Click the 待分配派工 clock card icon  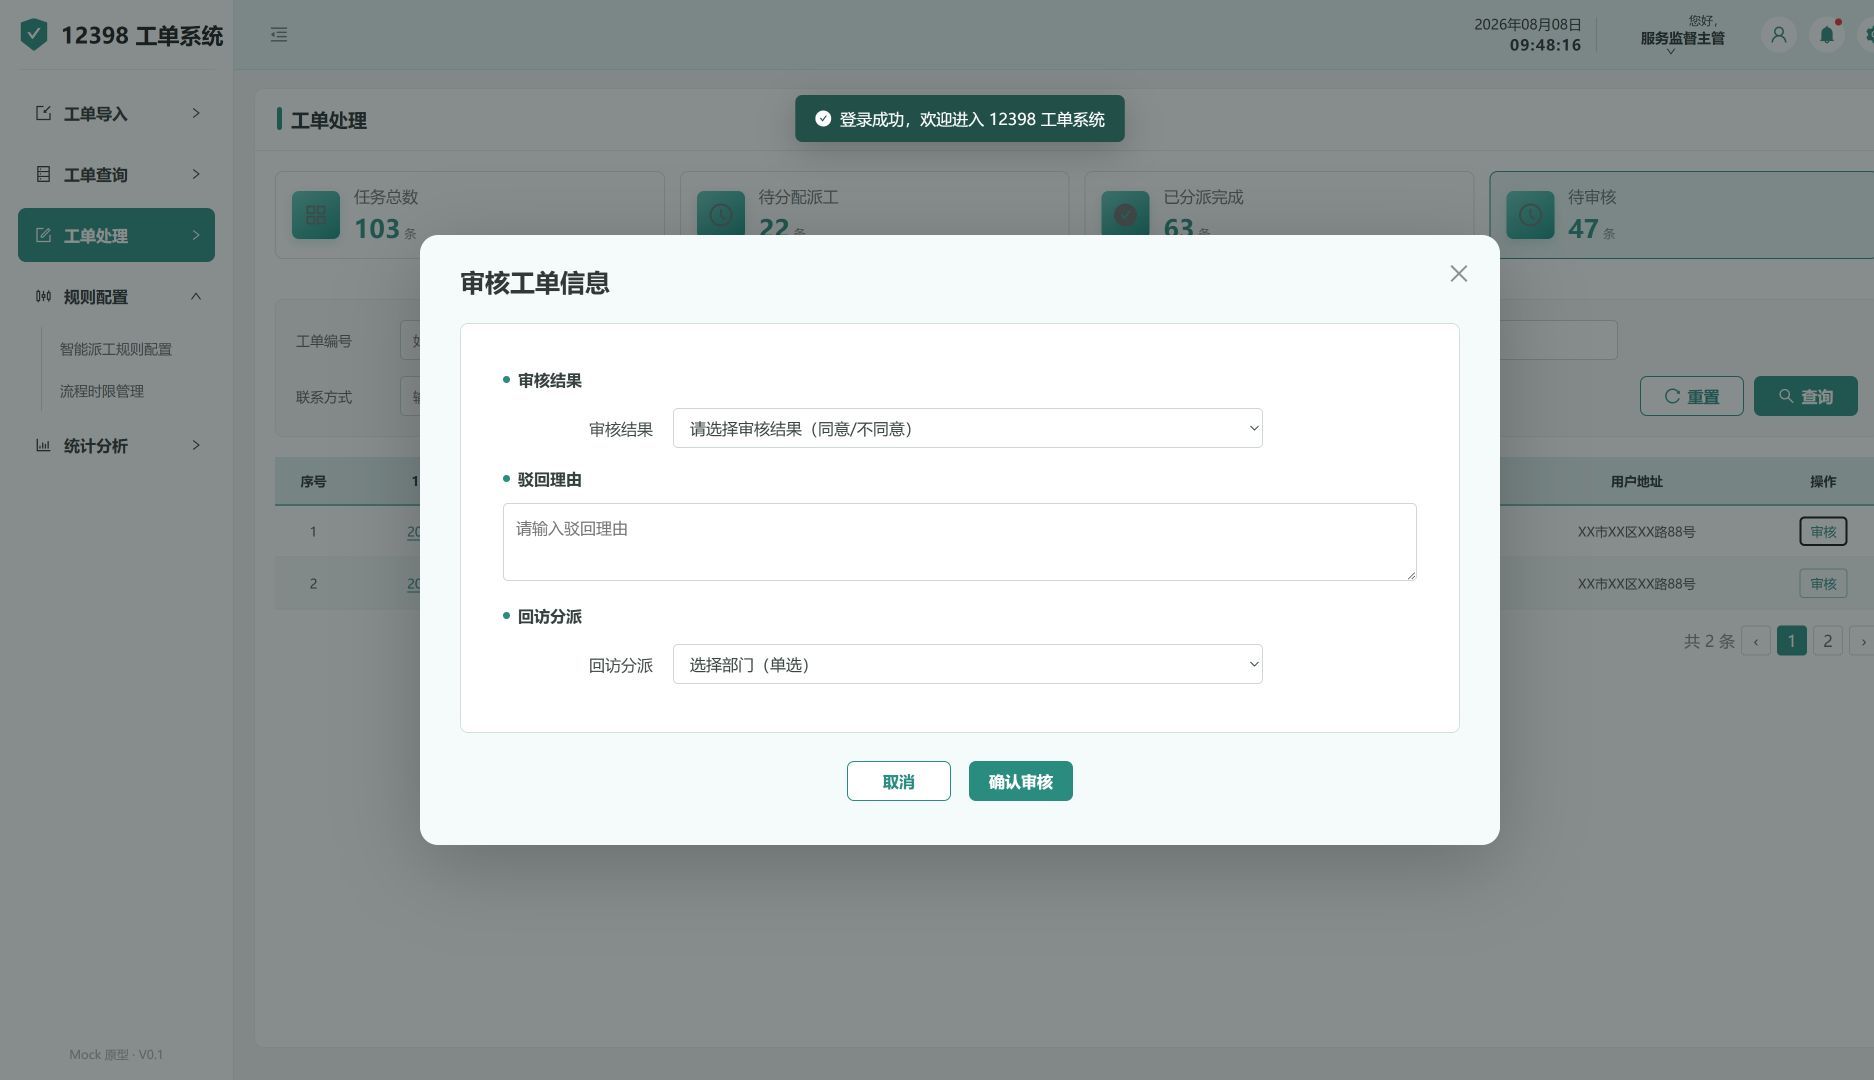coord(721,215)
